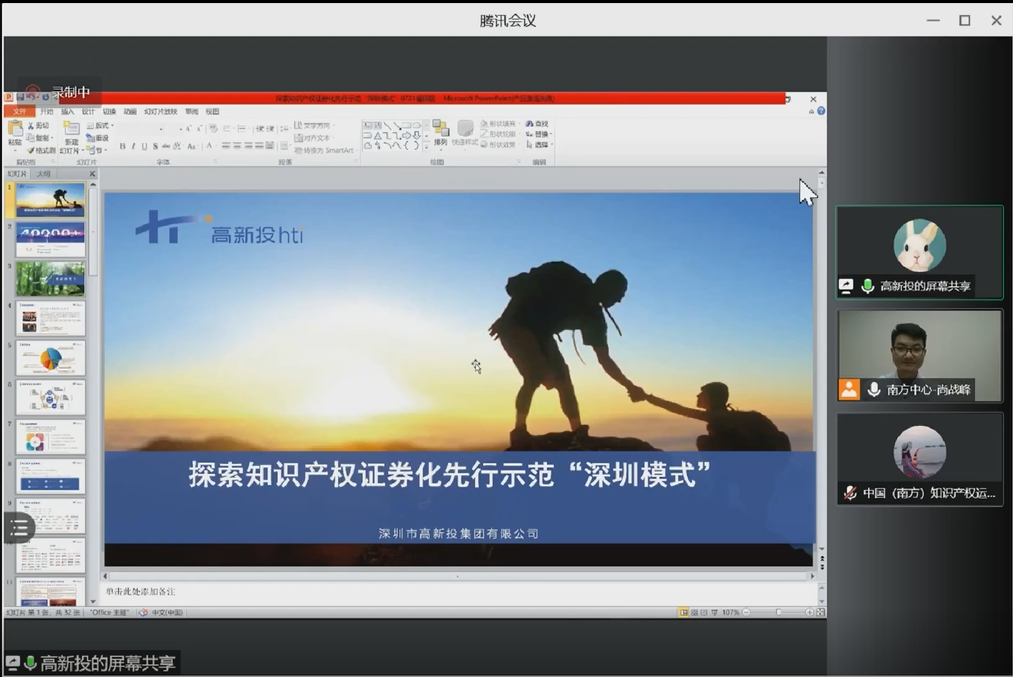Click the zoom out minus button

coord(747,612)
